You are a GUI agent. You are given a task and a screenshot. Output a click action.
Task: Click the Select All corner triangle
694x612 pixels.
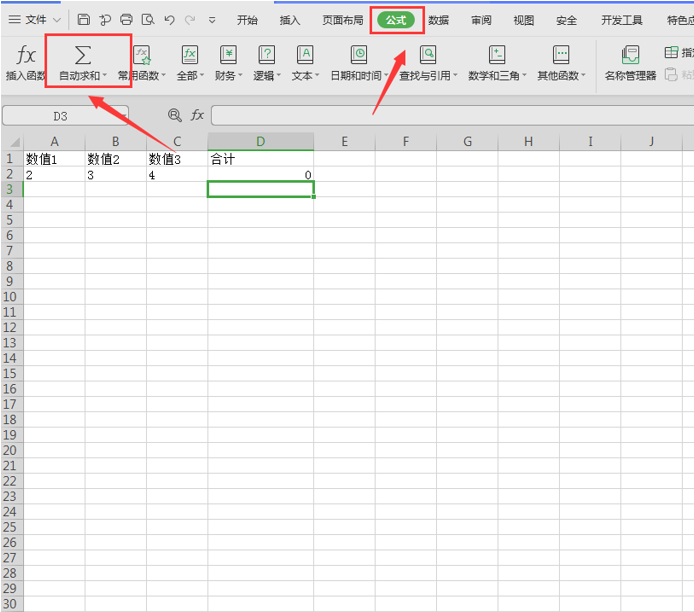coord(15,142)
